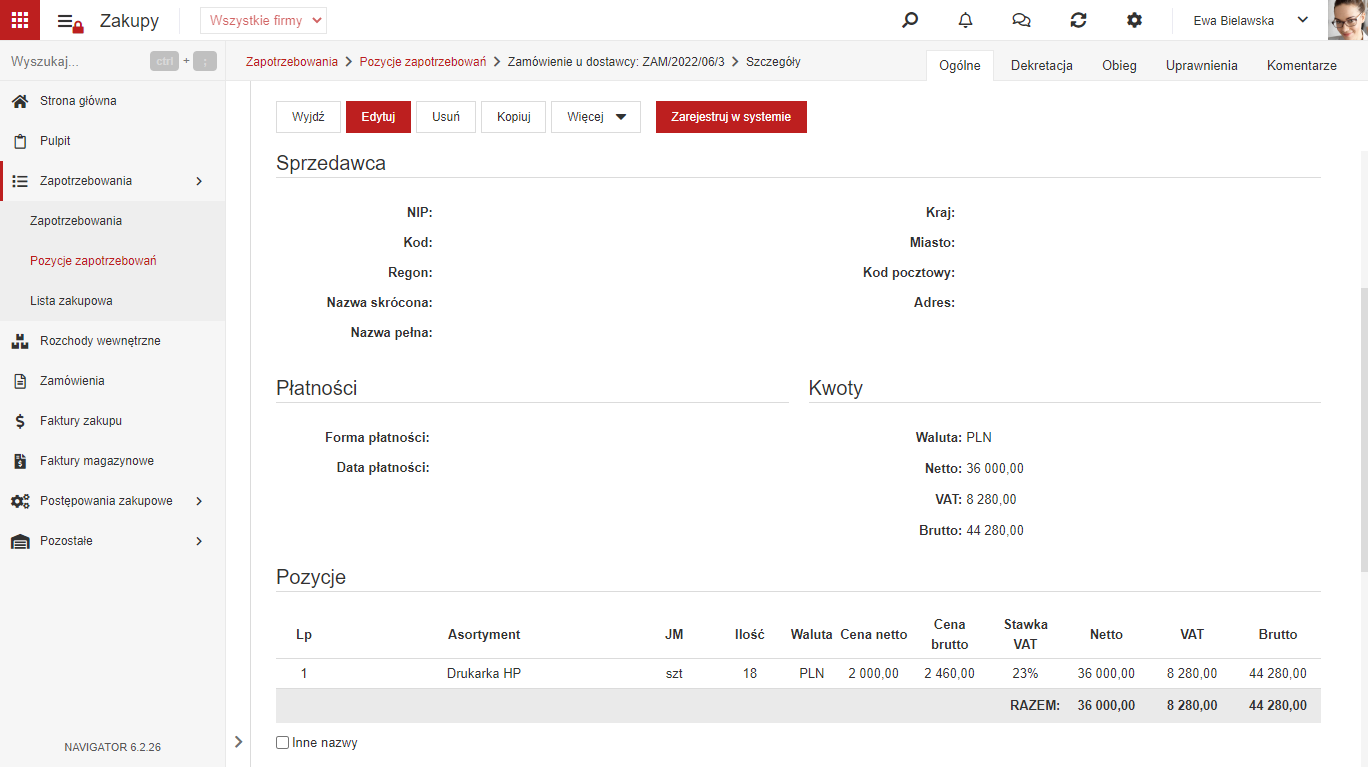1368x767 pixels.
Task: Open the Komentarze tab
Action: [x=1302, y=65]
